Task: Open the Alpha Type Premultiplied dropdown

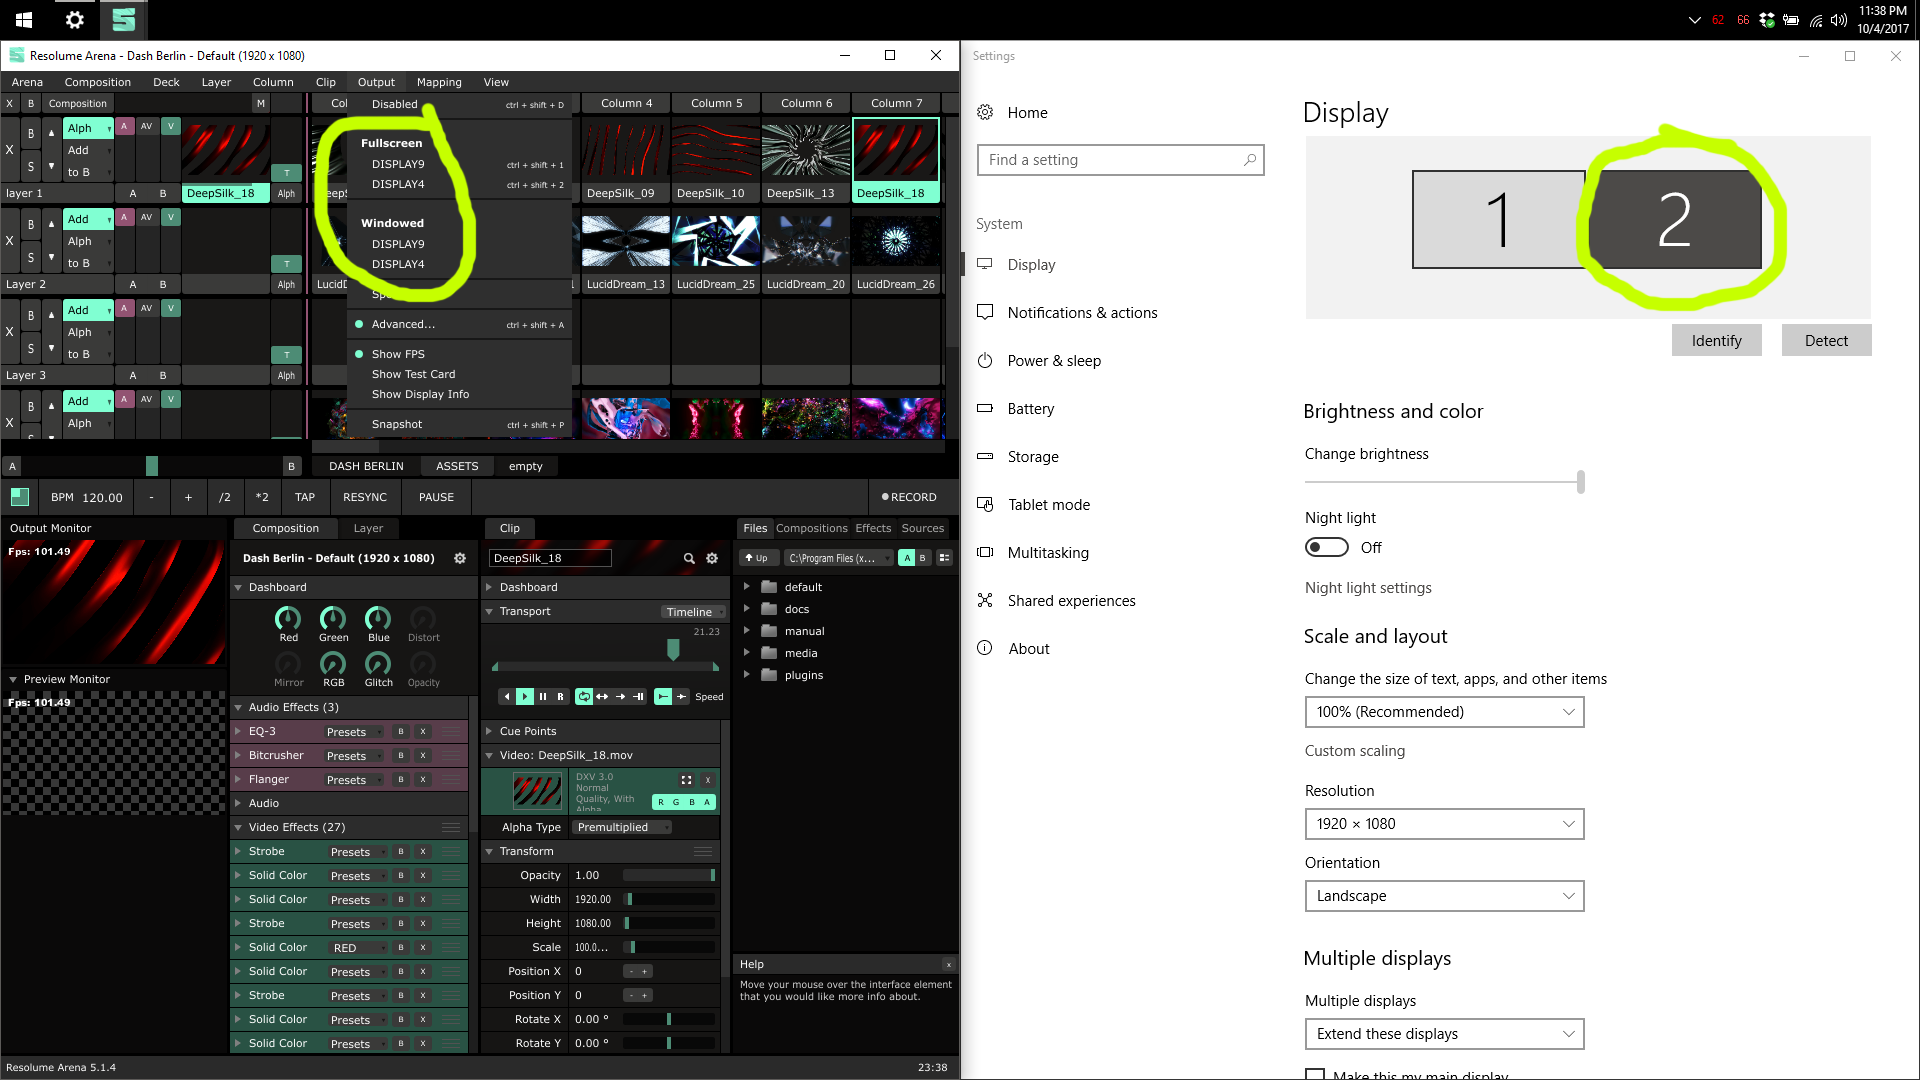Action: click(x=622, y=827)
